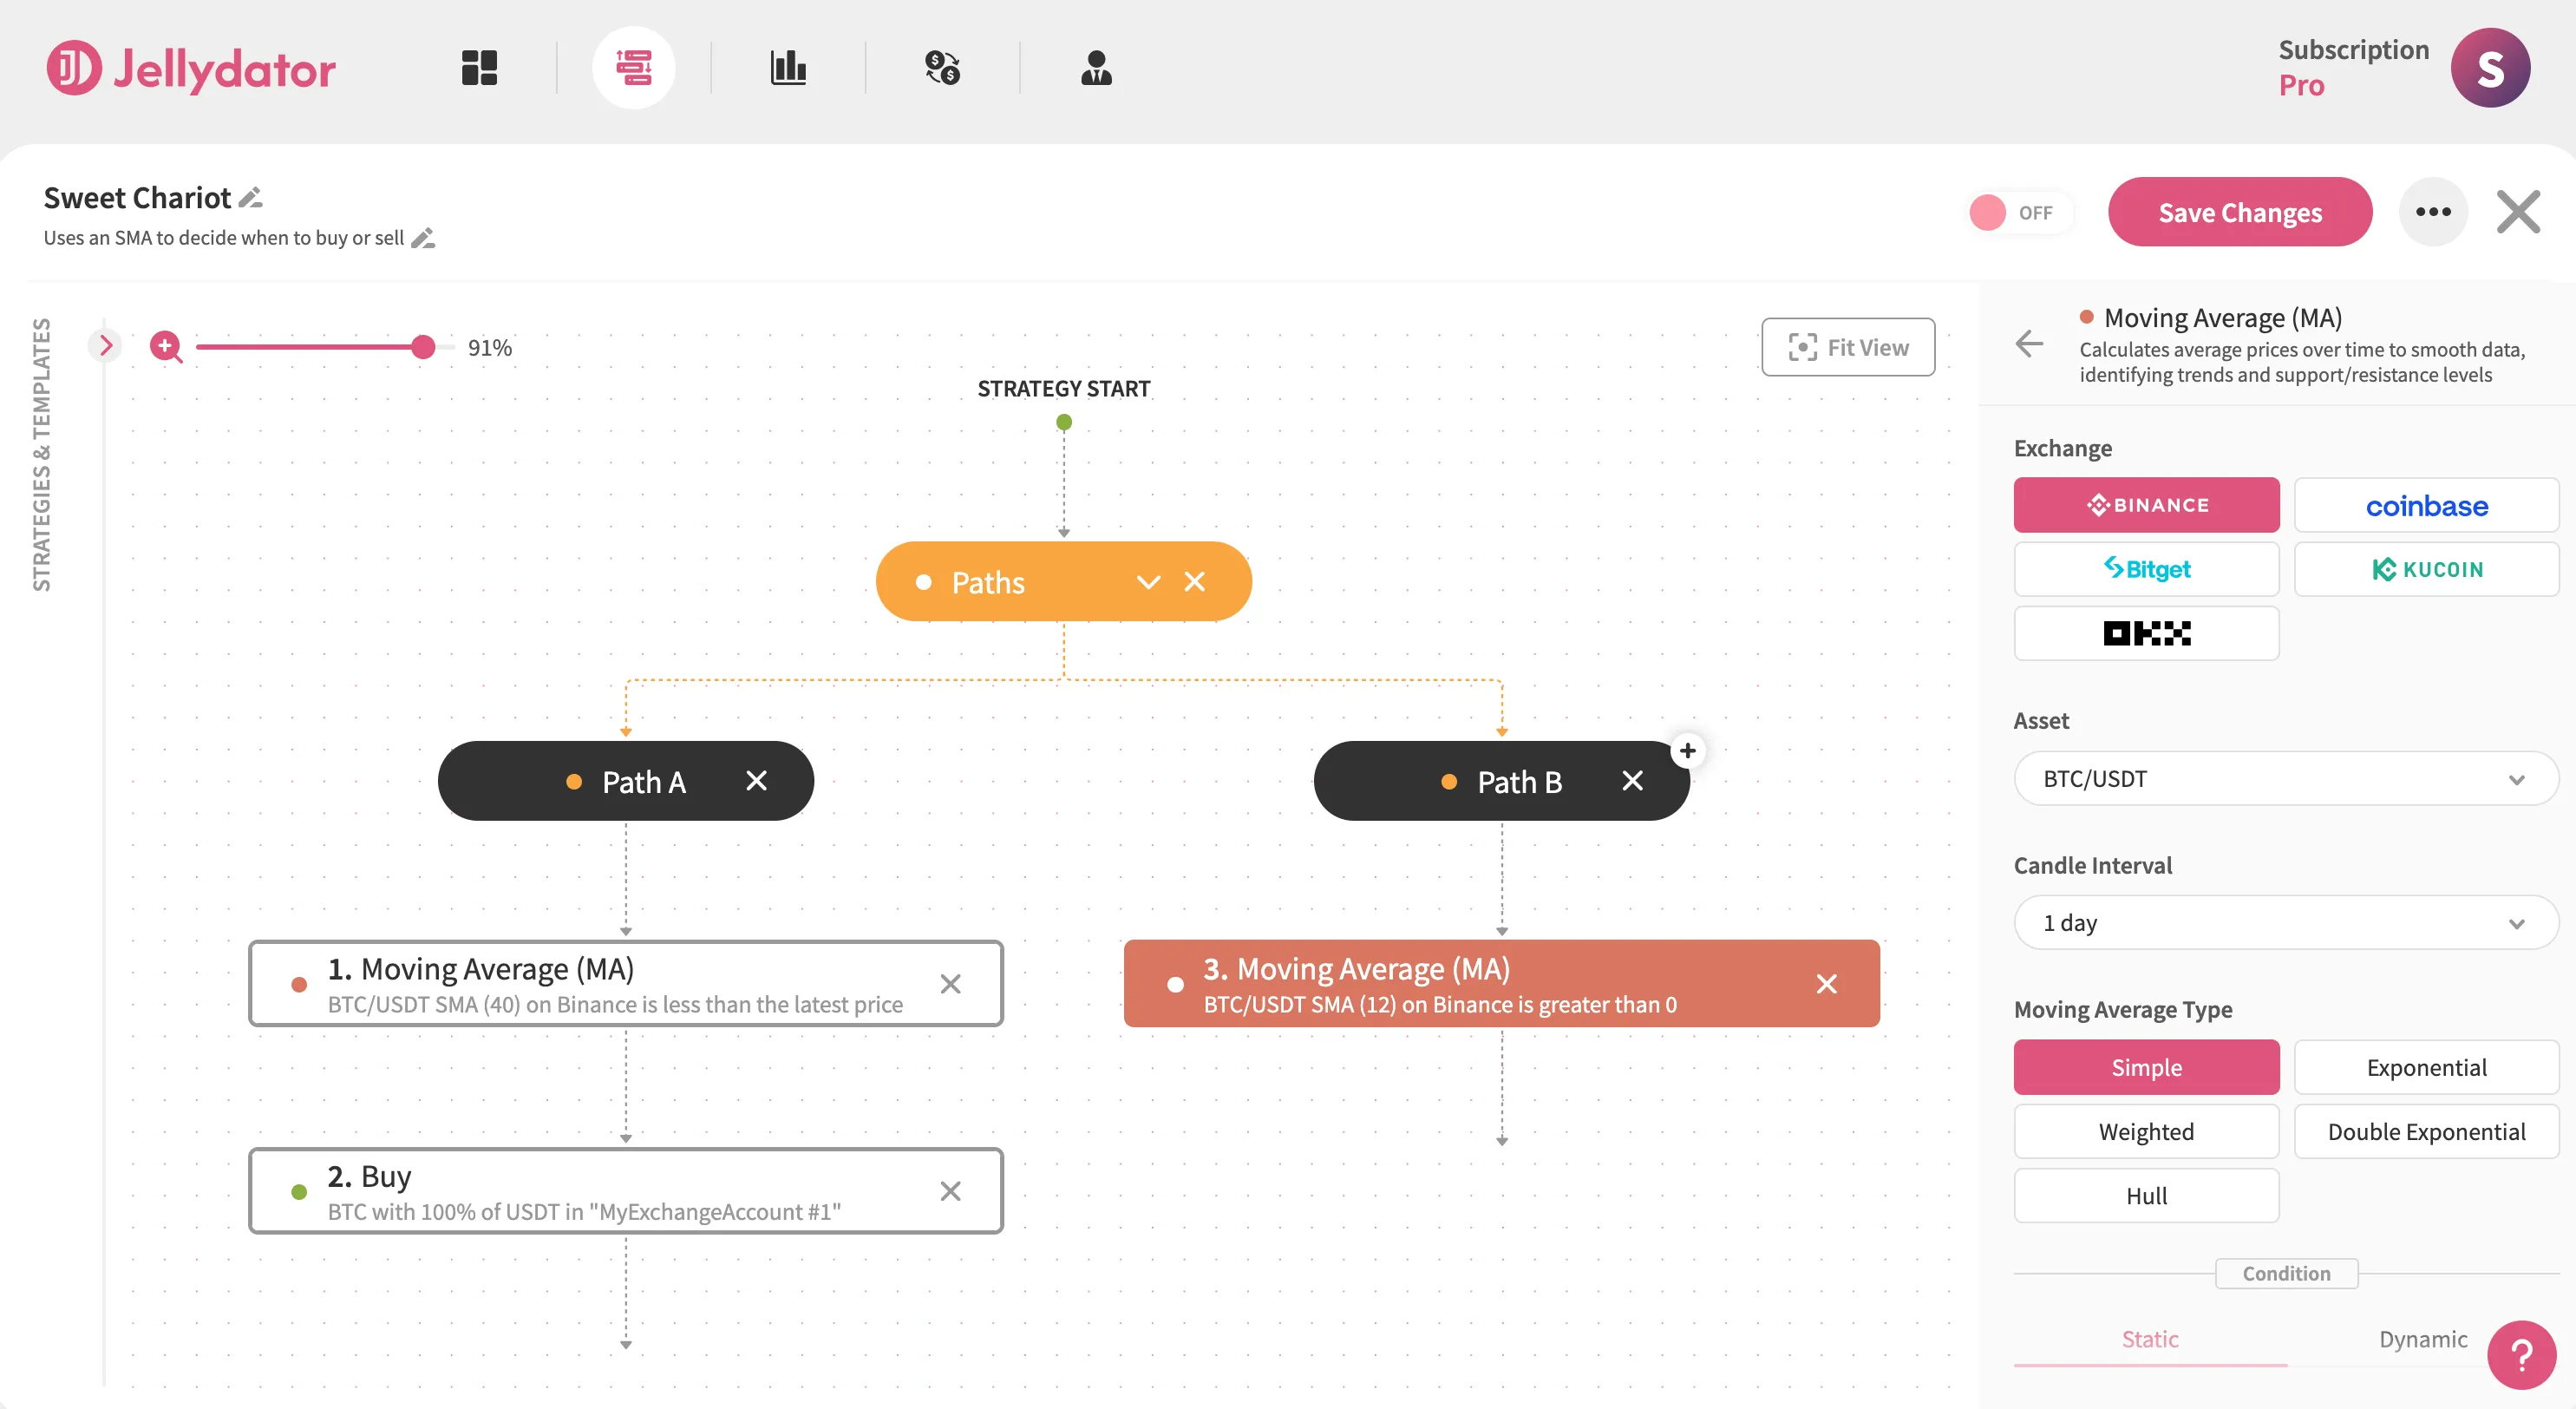Adjust the zoom level slider

tap(423, 347)
